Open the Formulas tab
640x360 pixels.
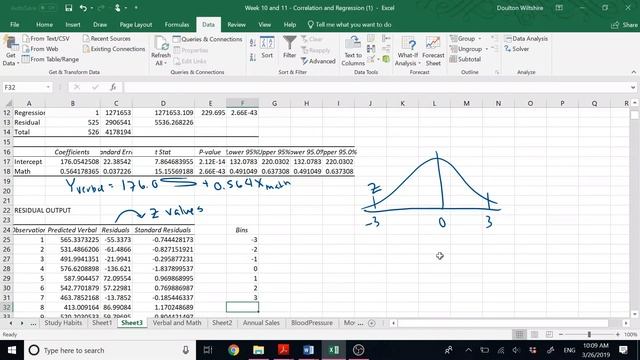pos(177,24)
